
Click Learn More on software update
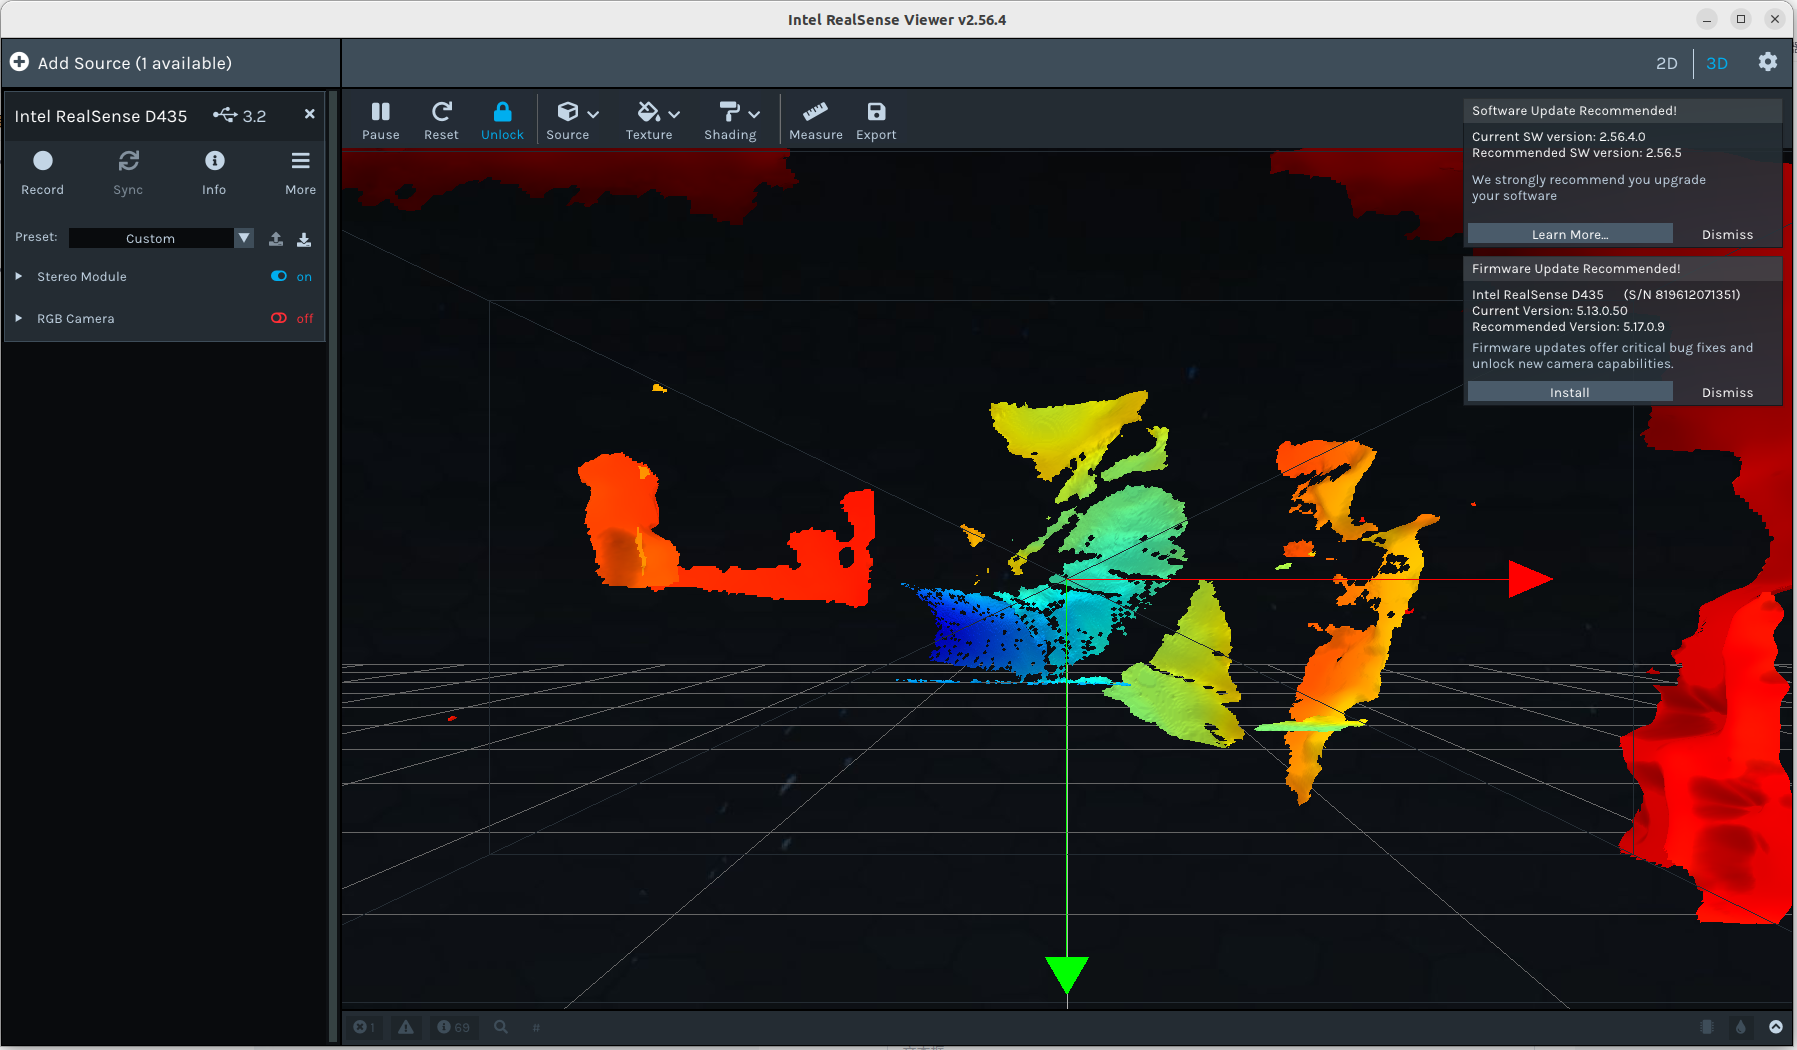click(x=1570, y=234)
